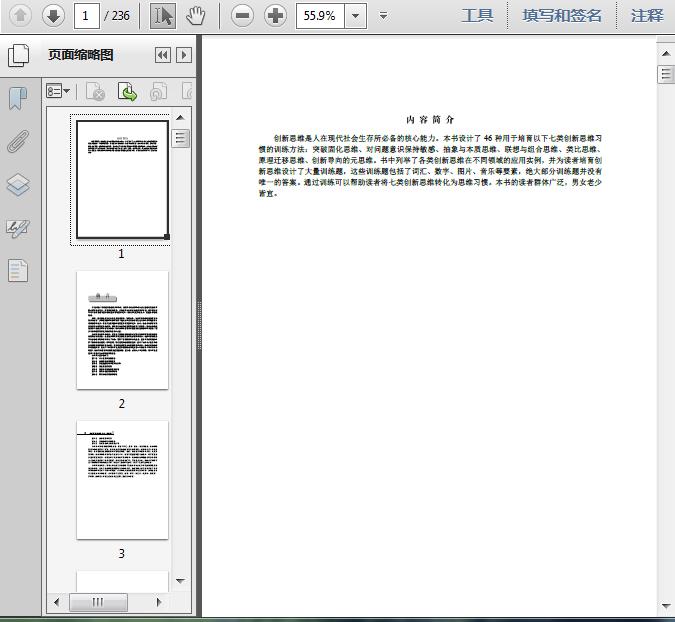Open the 工具 pane

tap(477, 15)
